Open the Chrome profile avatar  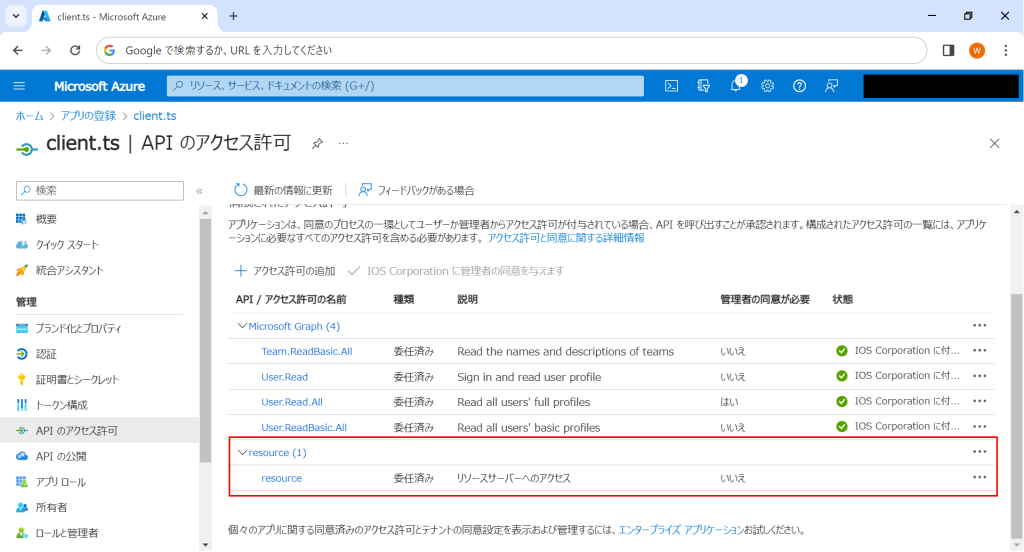coord(977,50)
